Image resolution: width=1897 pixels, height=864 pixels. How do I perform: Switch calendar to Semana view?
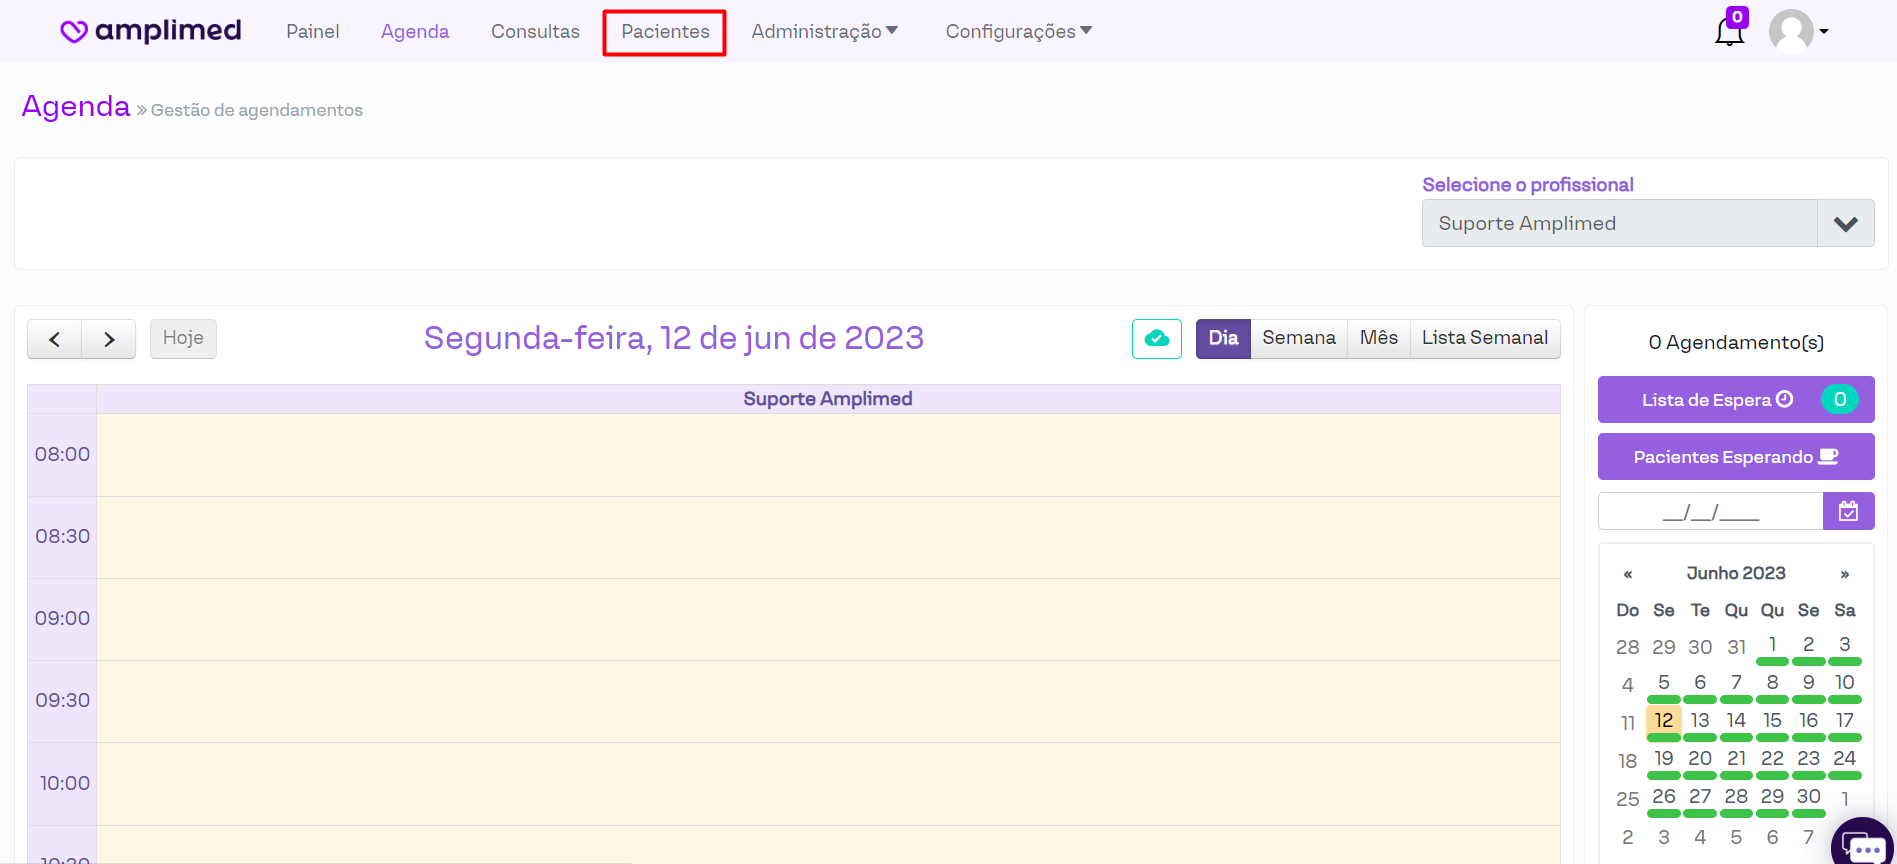(1298, 339)
